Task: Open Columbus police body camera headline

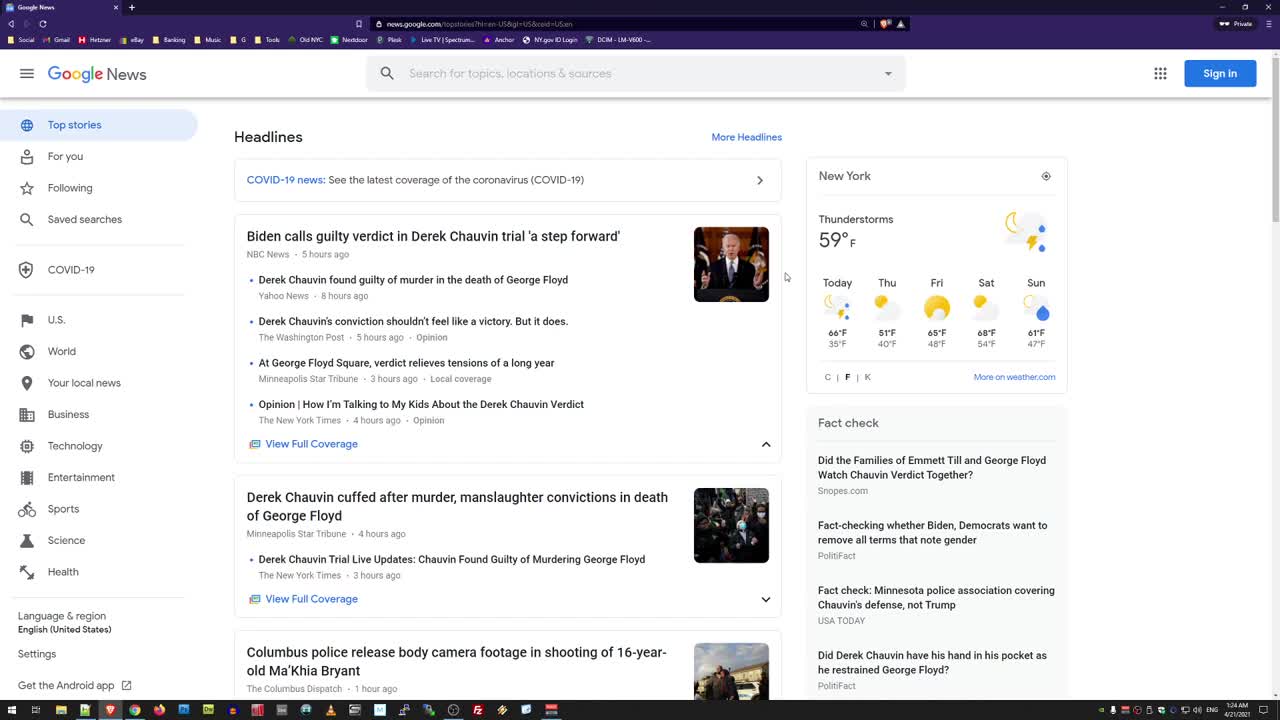Action: [456, 662]
